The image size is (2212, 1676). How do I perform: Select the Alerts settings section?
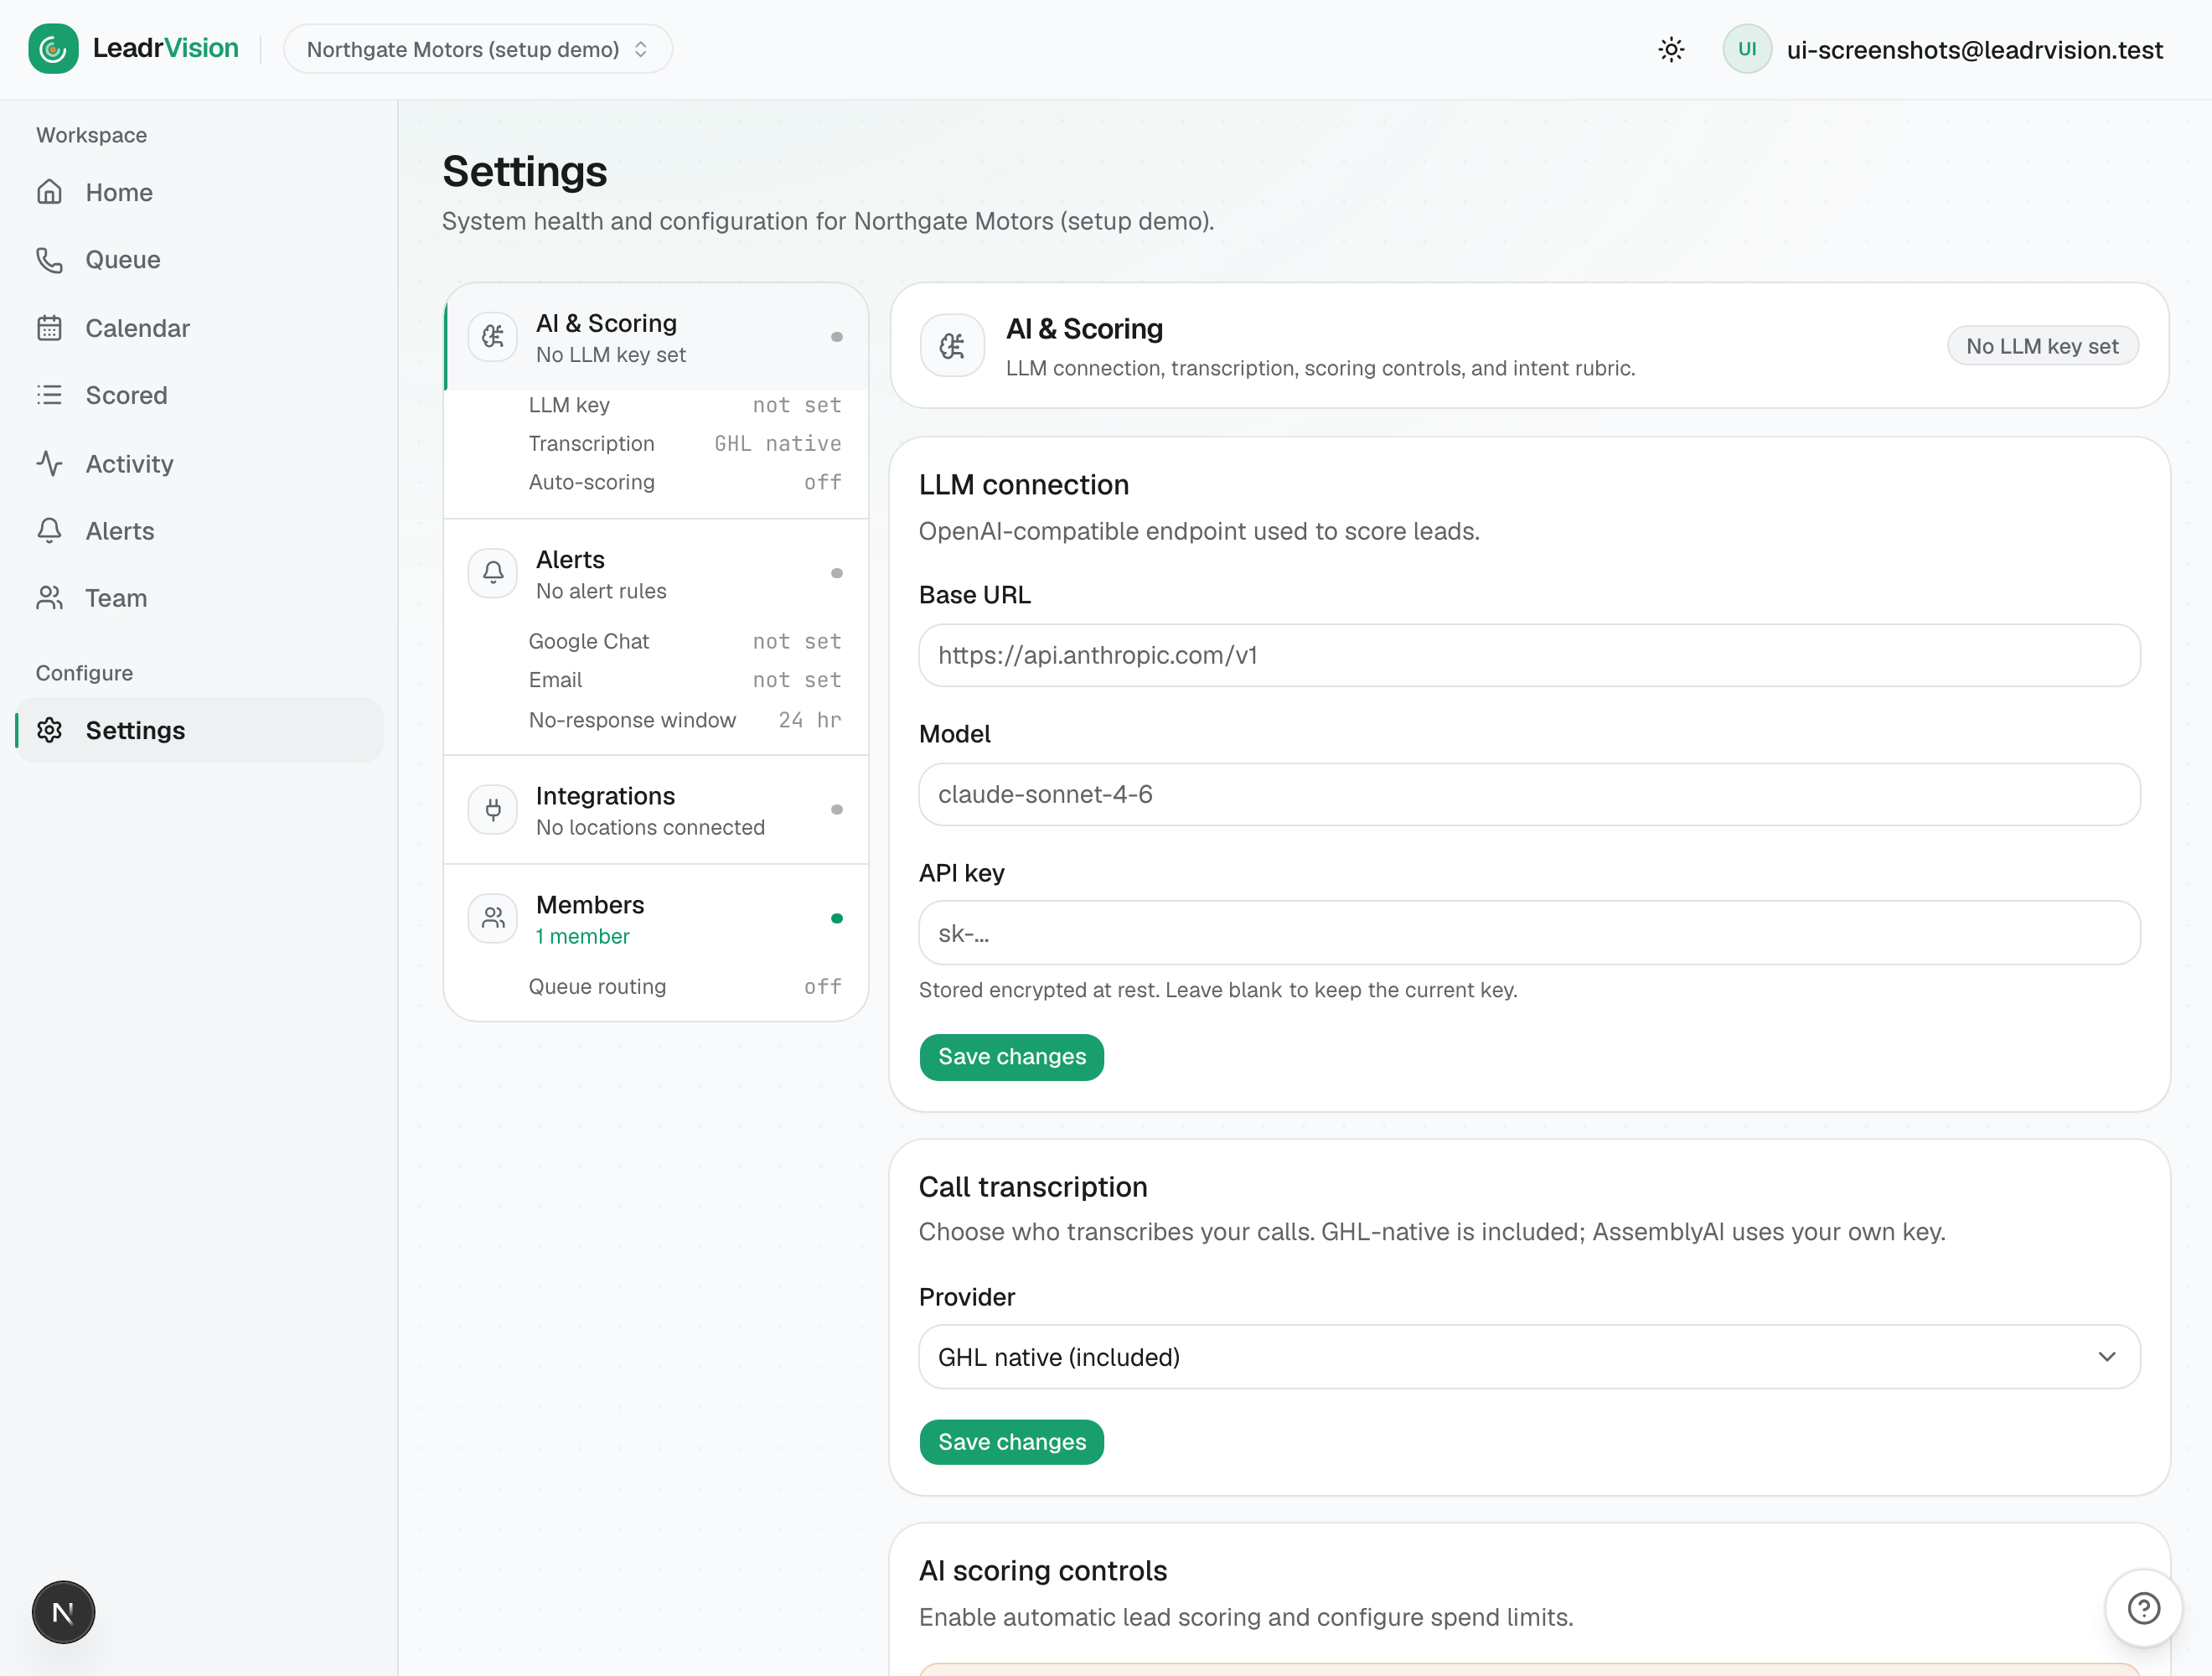[656, 573]
